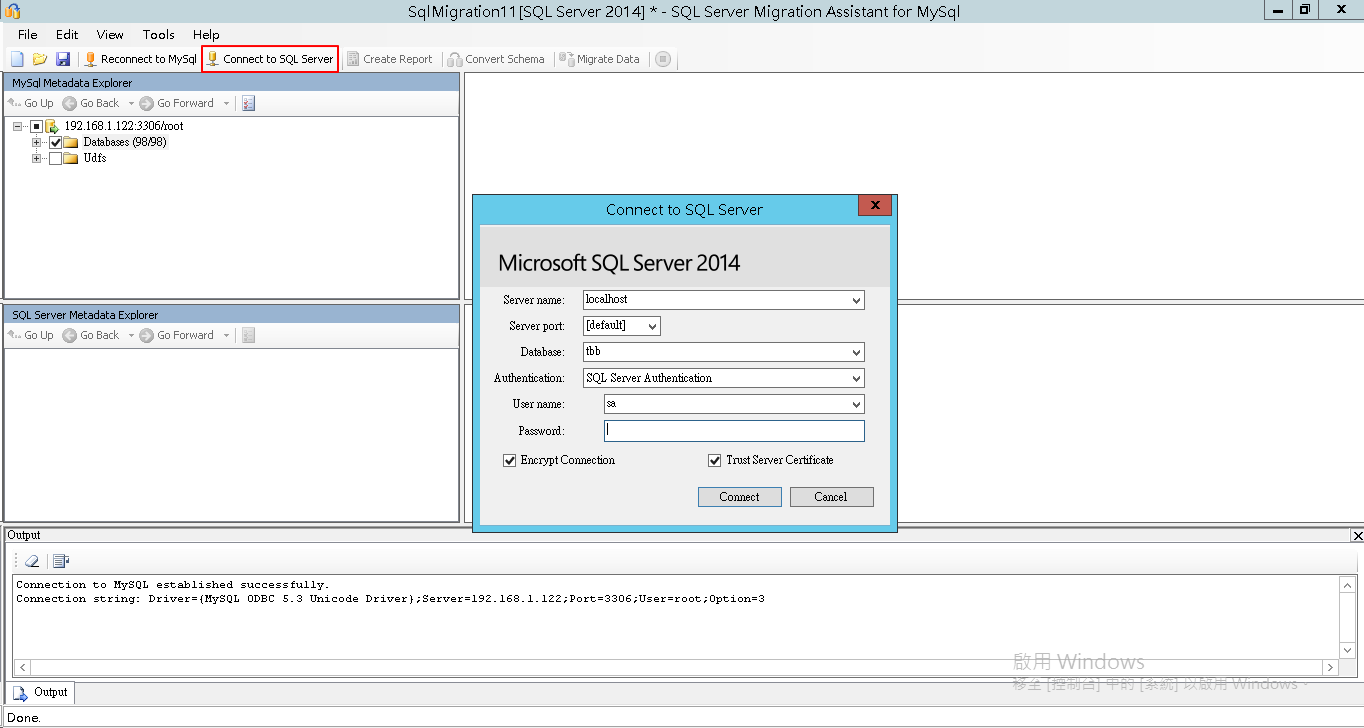This screenshot has width=1364, height=728.
Task: Uncheck the Databases (98/98) checkbox
Action: tap(55, 142)
